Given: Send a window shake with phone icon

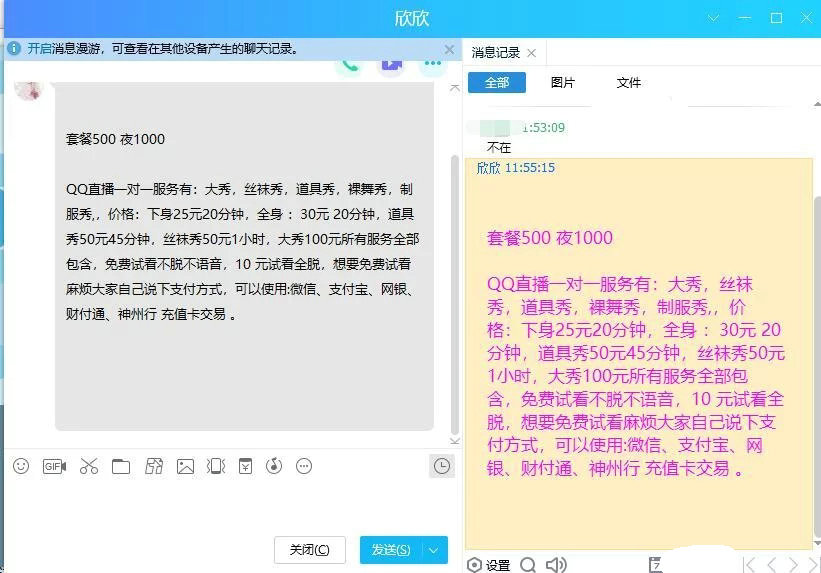Looking at the screenshot, I should 215,466.
